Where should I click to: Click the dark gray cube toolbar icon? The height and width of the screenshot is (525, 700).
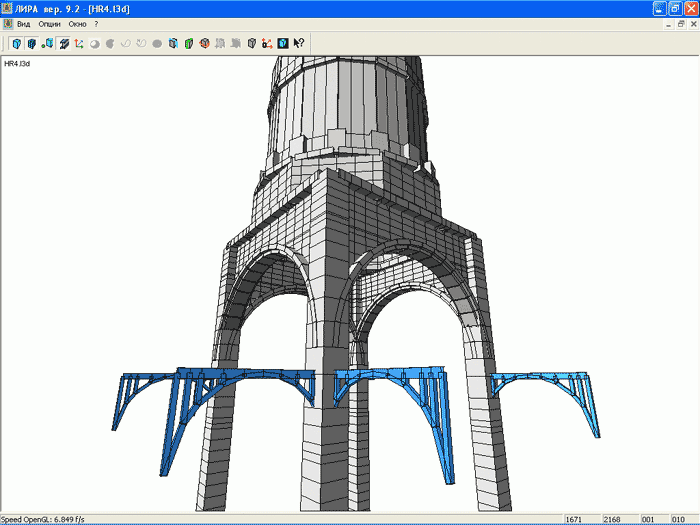click(x=251, y=43)
